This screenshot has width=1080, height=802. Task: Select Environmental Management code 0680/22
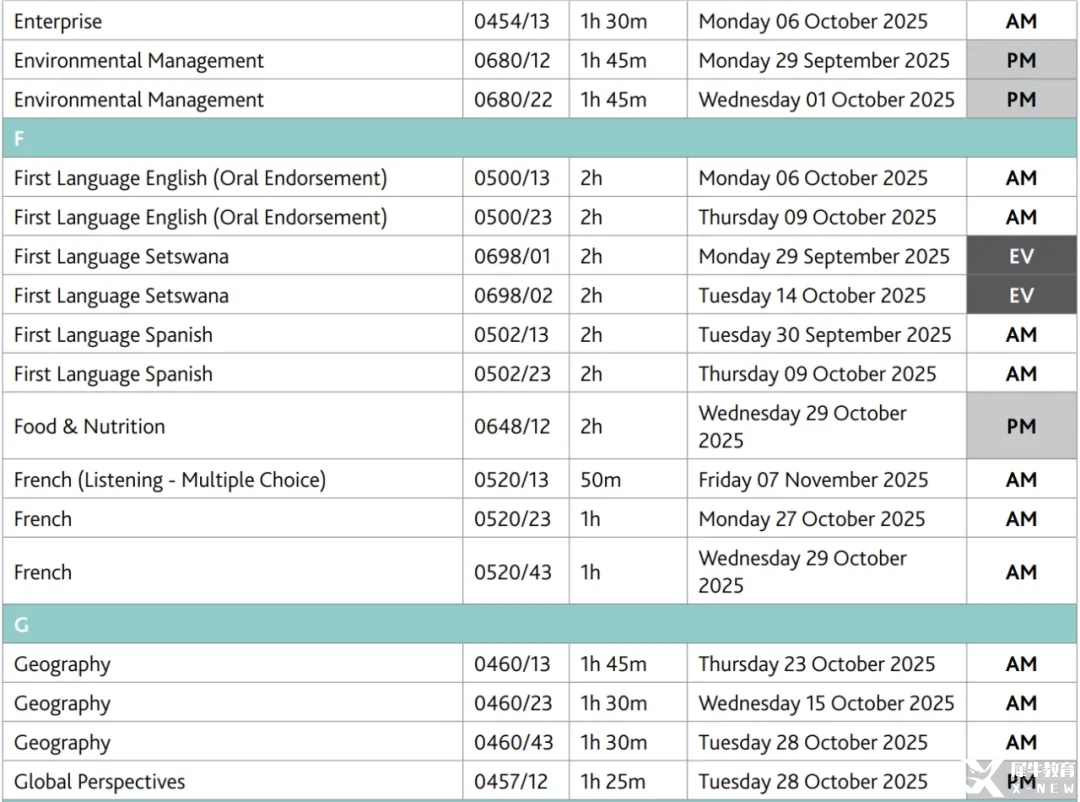point(512,100)
